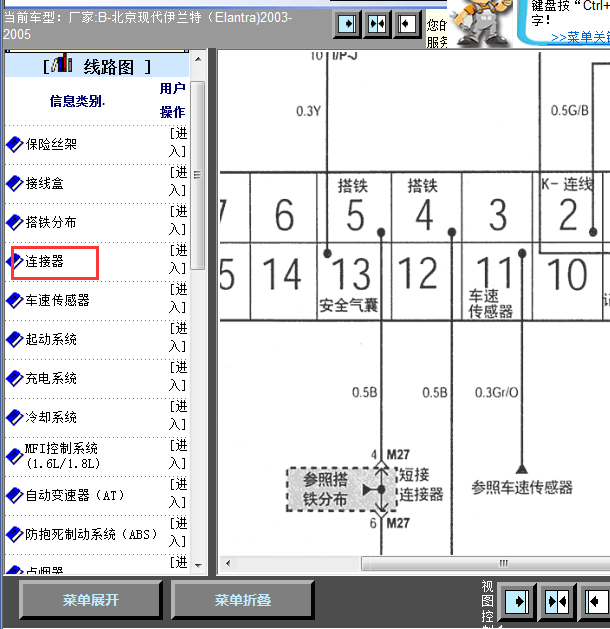Click the diagram horizontal scrollbar thumb
The width and height of the screenshot is (610, 629).
coord(485,563)
